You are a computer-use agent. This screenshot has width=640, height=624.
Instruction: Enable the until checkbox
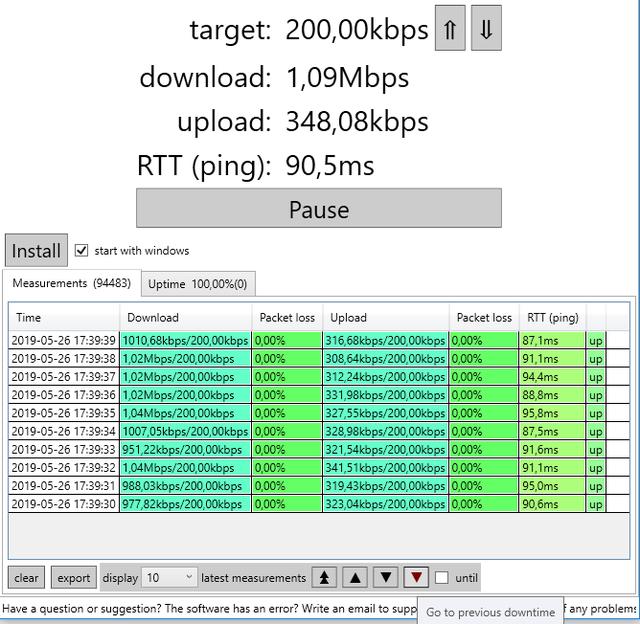point(442,578)
